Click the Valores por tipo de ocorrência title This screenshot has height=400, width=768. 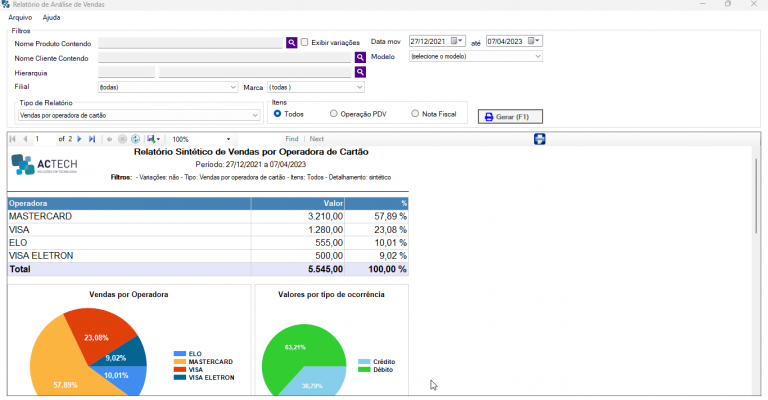point(331,294)
